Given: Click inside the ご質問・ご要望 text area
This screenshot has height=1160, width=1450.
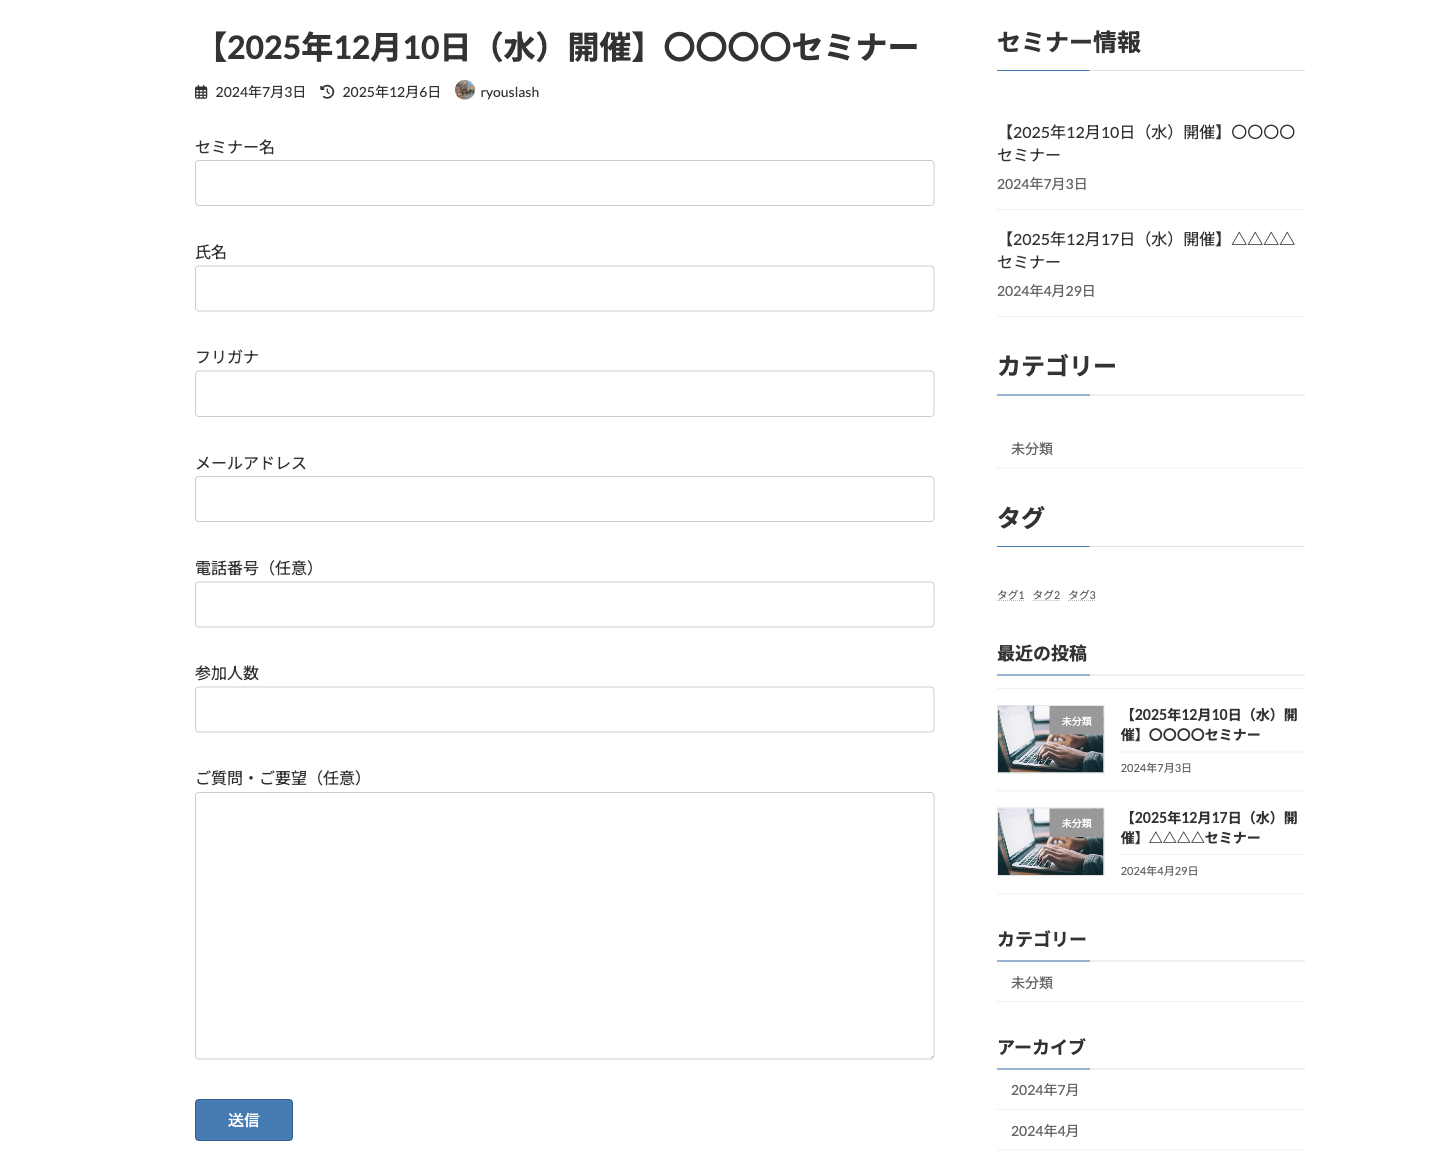Looking at the screenshot, I should click(x=564, y=925).
